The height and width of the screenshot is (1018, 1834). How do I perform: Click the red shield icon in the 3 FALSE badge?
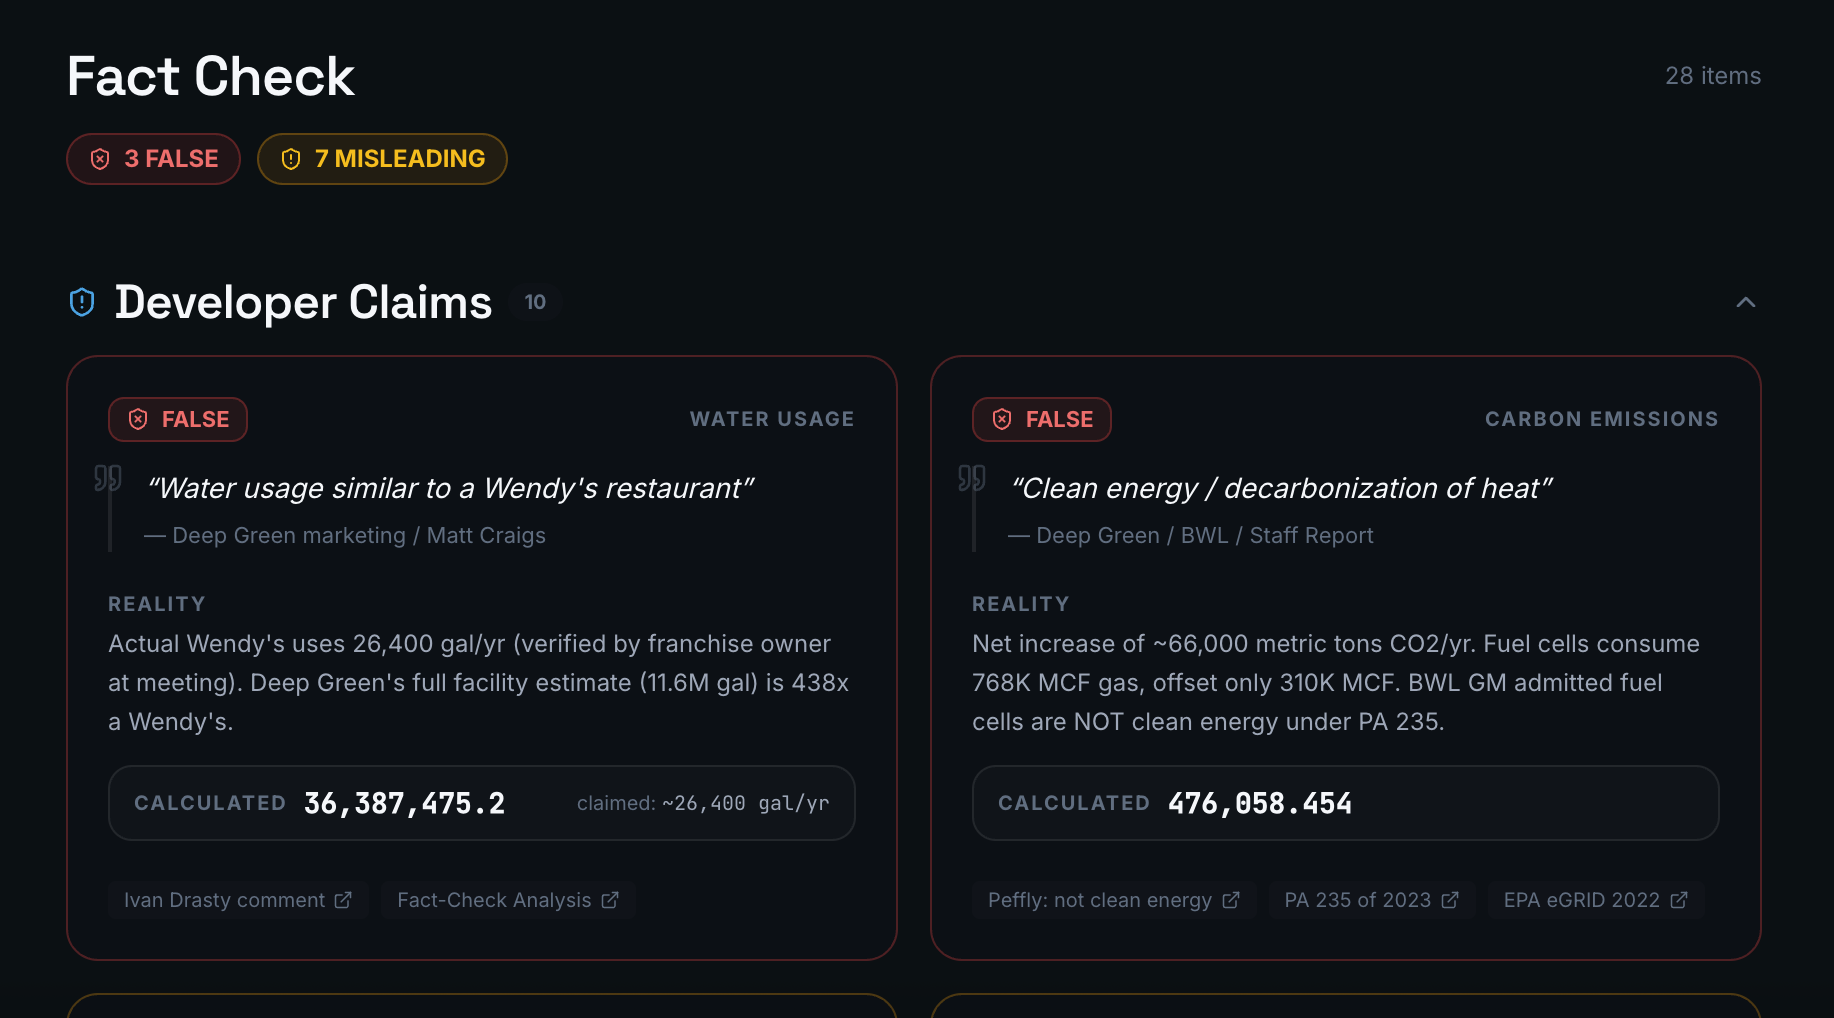point(101,158)
